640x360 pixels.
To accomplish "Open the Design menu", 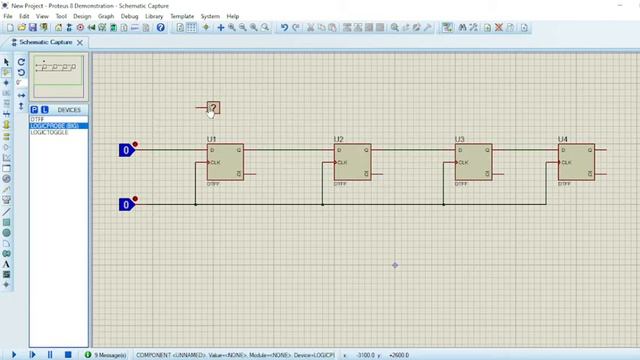I will pyautogui.click(x=82, y=16).
